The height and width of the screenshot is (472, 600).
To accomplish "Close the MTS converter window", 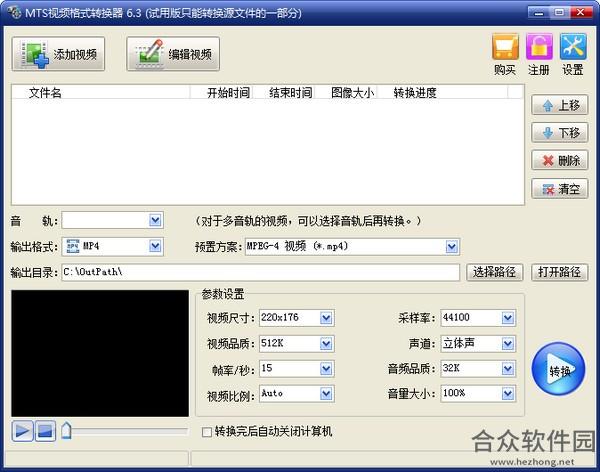I will [x=581, y=13].
